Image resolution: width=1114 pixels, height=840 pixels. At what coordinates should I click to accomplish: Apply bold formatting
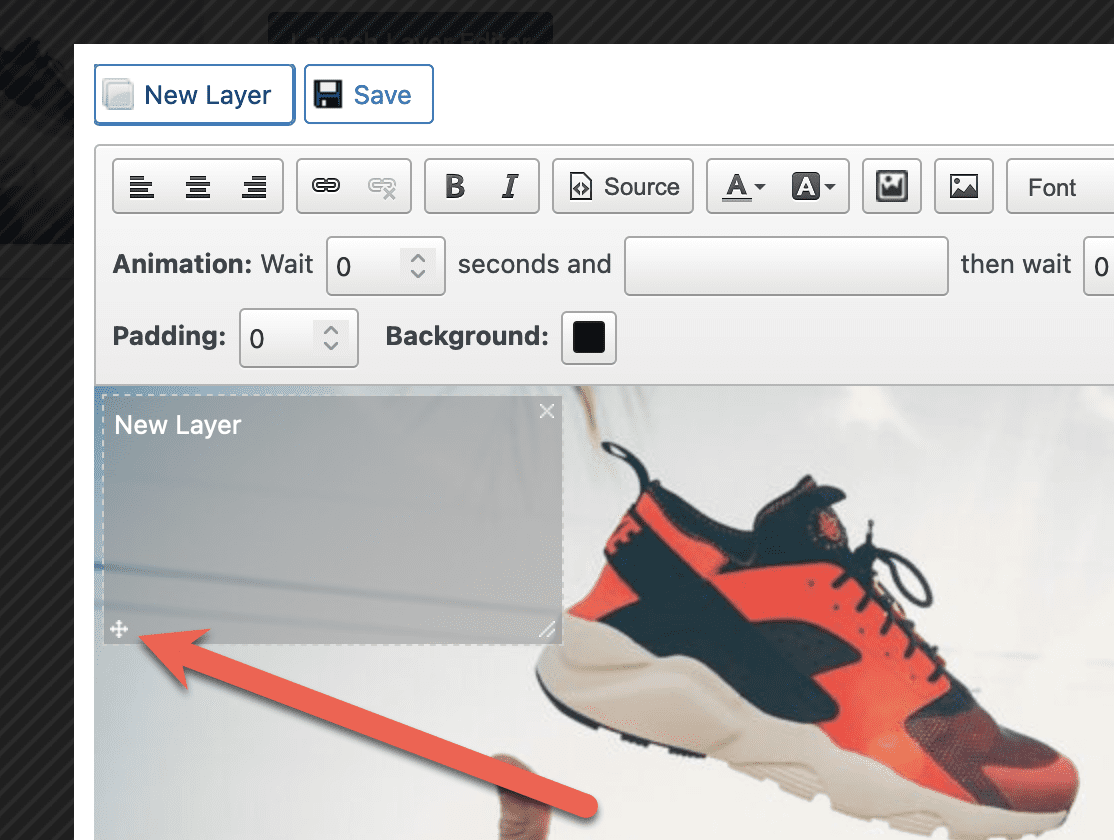pyautogui.click(x=453, y=186)
